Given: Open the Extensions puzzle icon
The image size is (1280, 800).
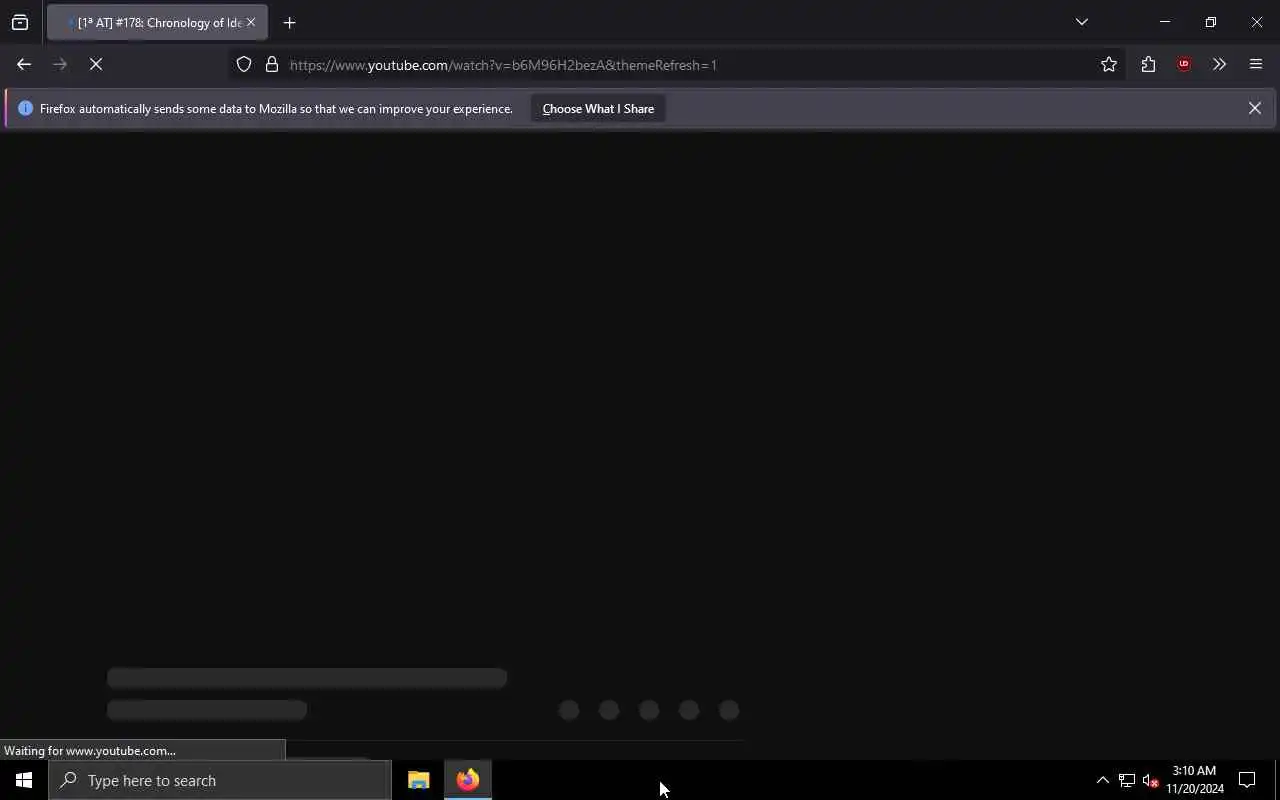Looking at the screenshot, I should pyautogui.click(x=1148, y=65).
